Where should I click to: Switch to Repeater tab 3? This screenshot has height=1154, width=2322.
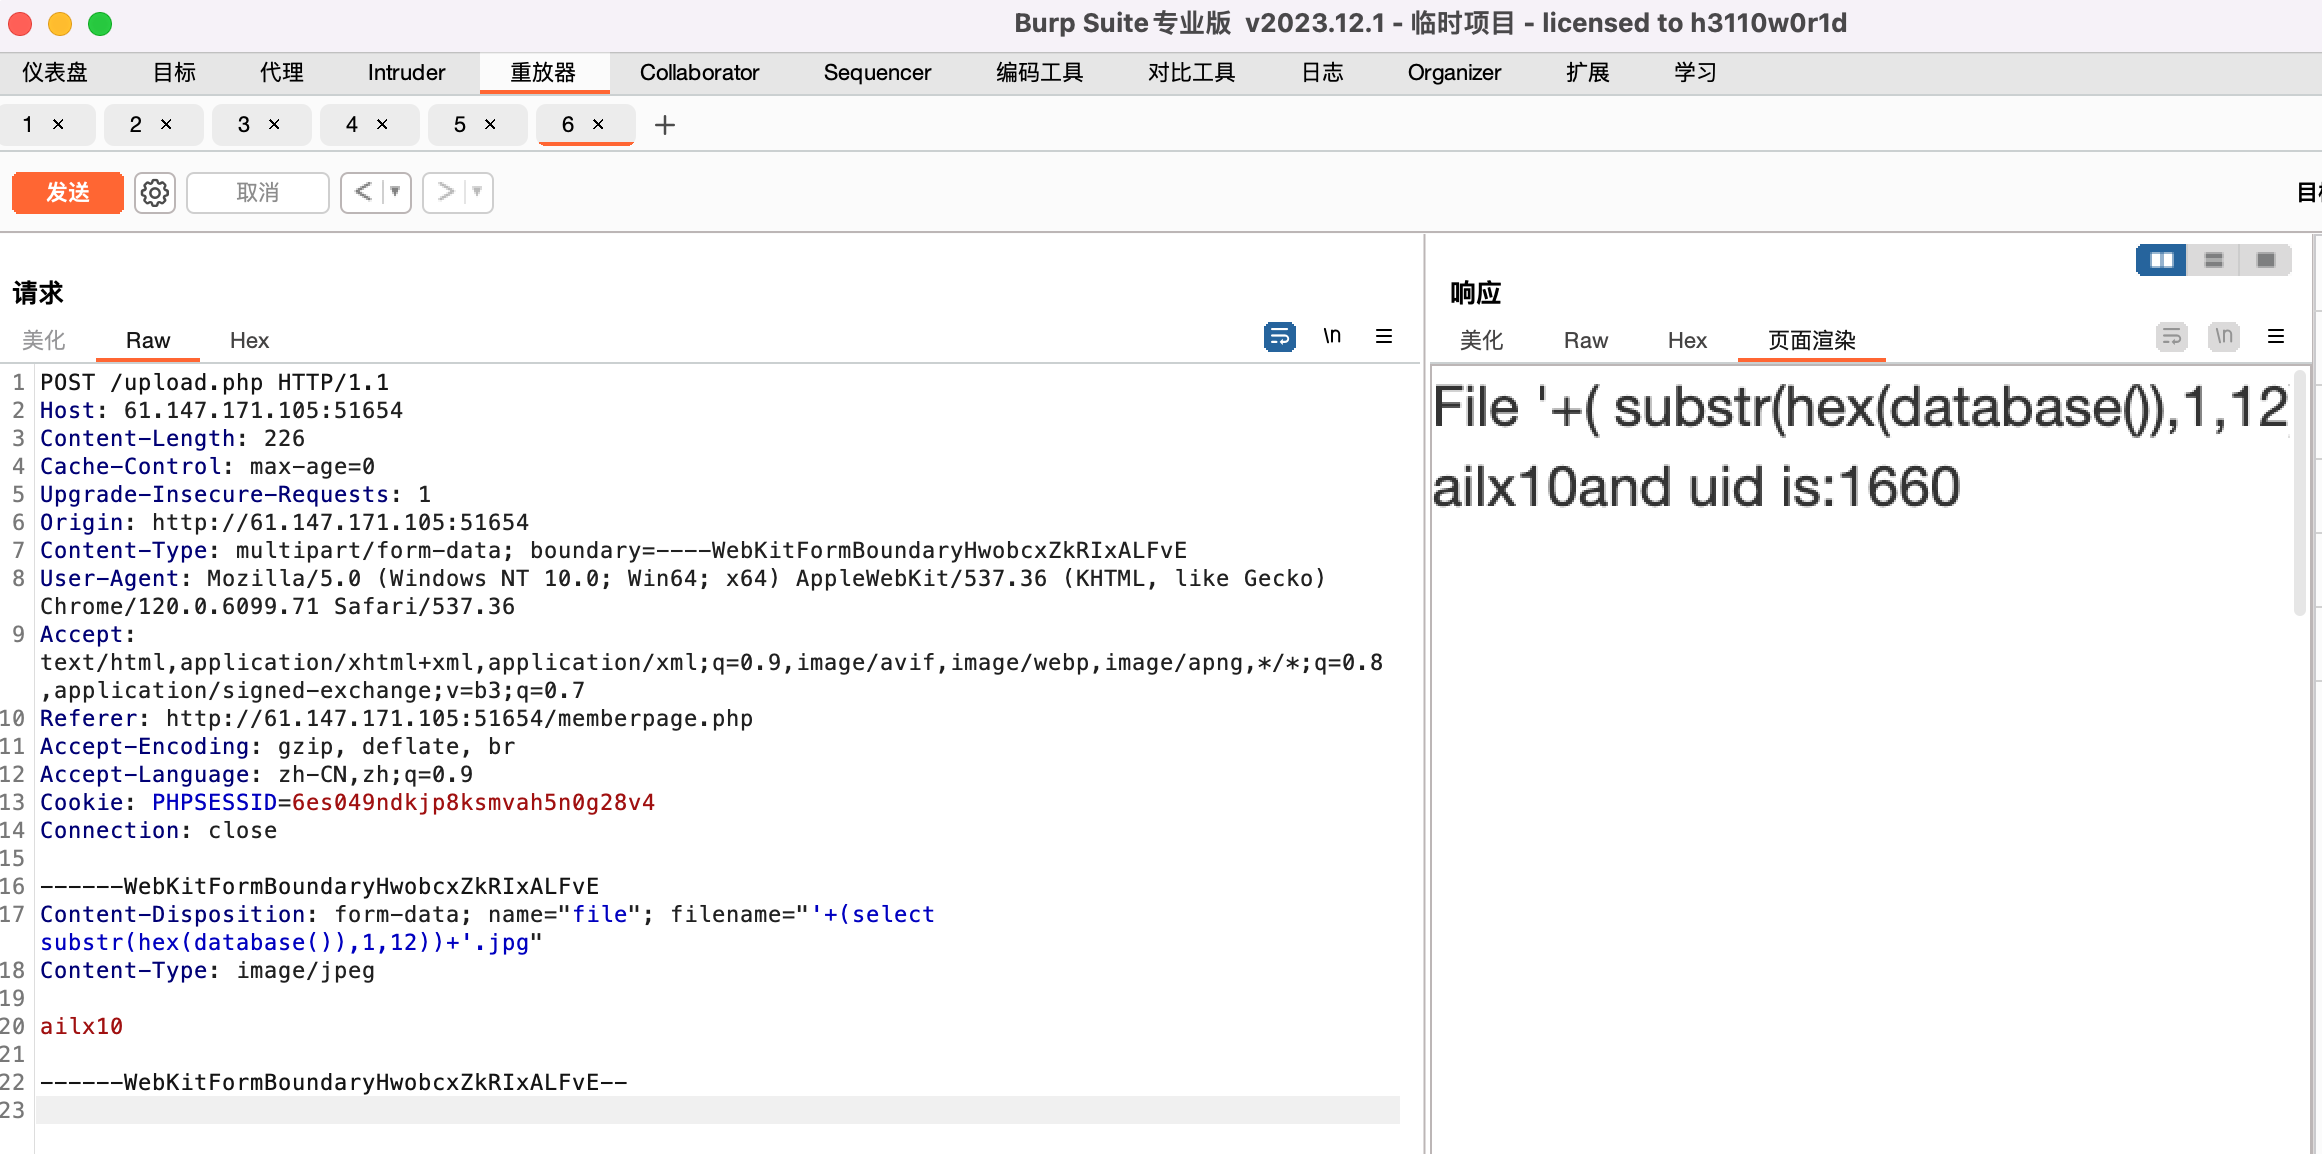[x=241, y=124]
